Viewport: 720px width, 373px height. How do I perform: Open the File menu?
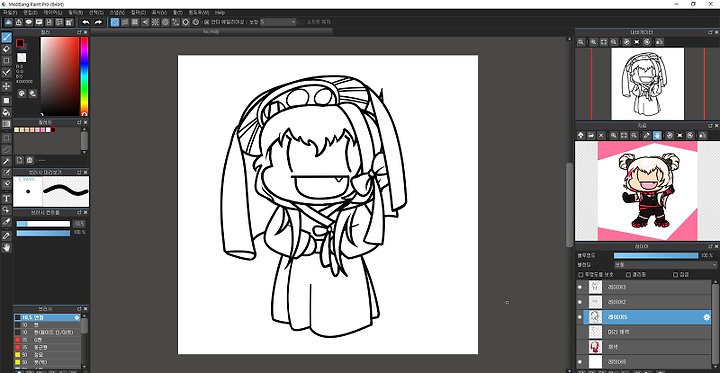tap(10, 12)
